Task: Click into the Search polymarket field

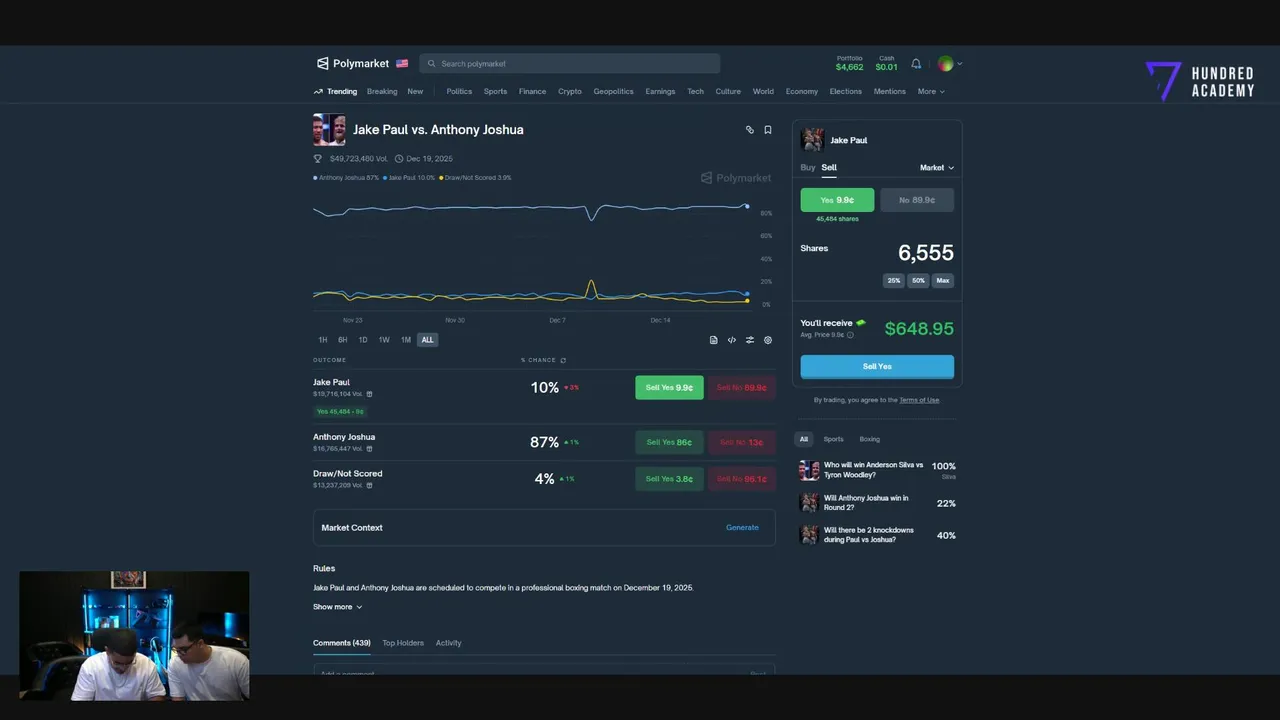Action: tap(570, 64)
